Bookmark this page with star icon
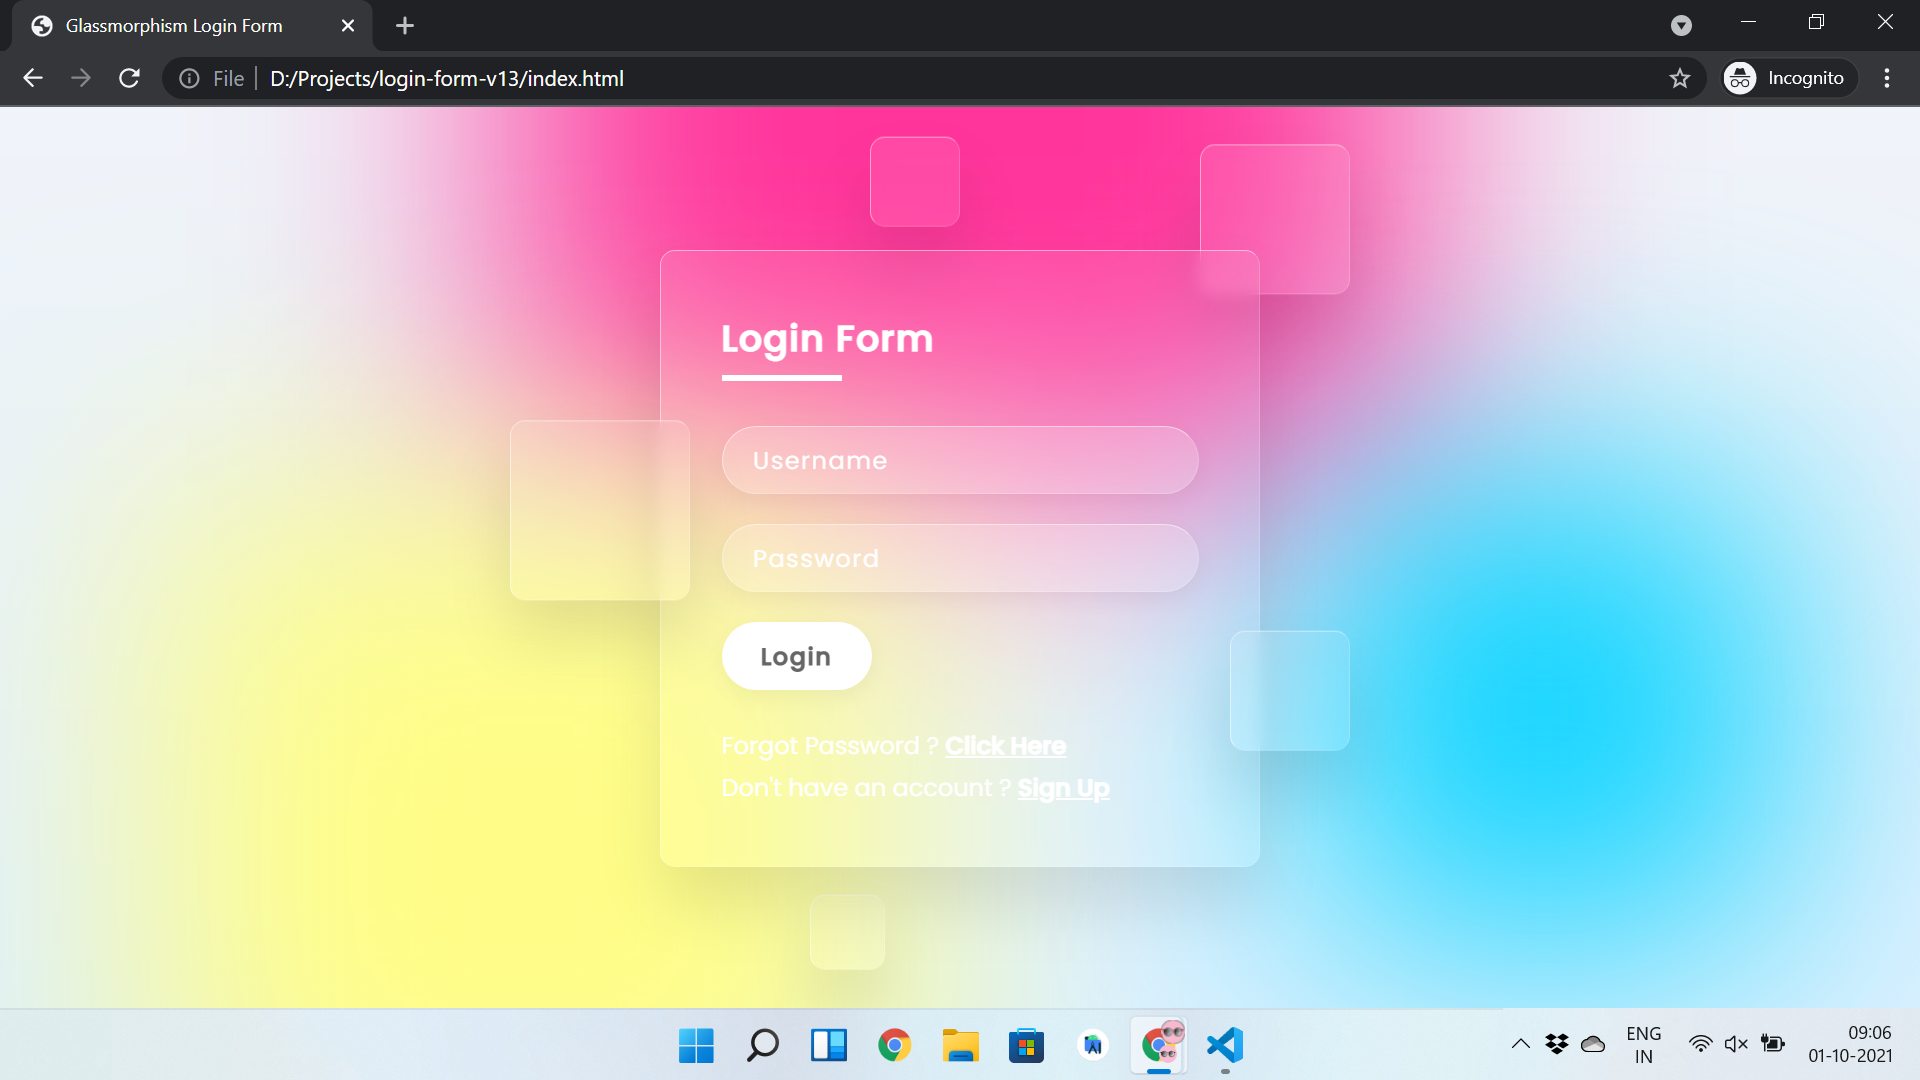This screenshot has width=1920, height=1080. (1679, 78)
